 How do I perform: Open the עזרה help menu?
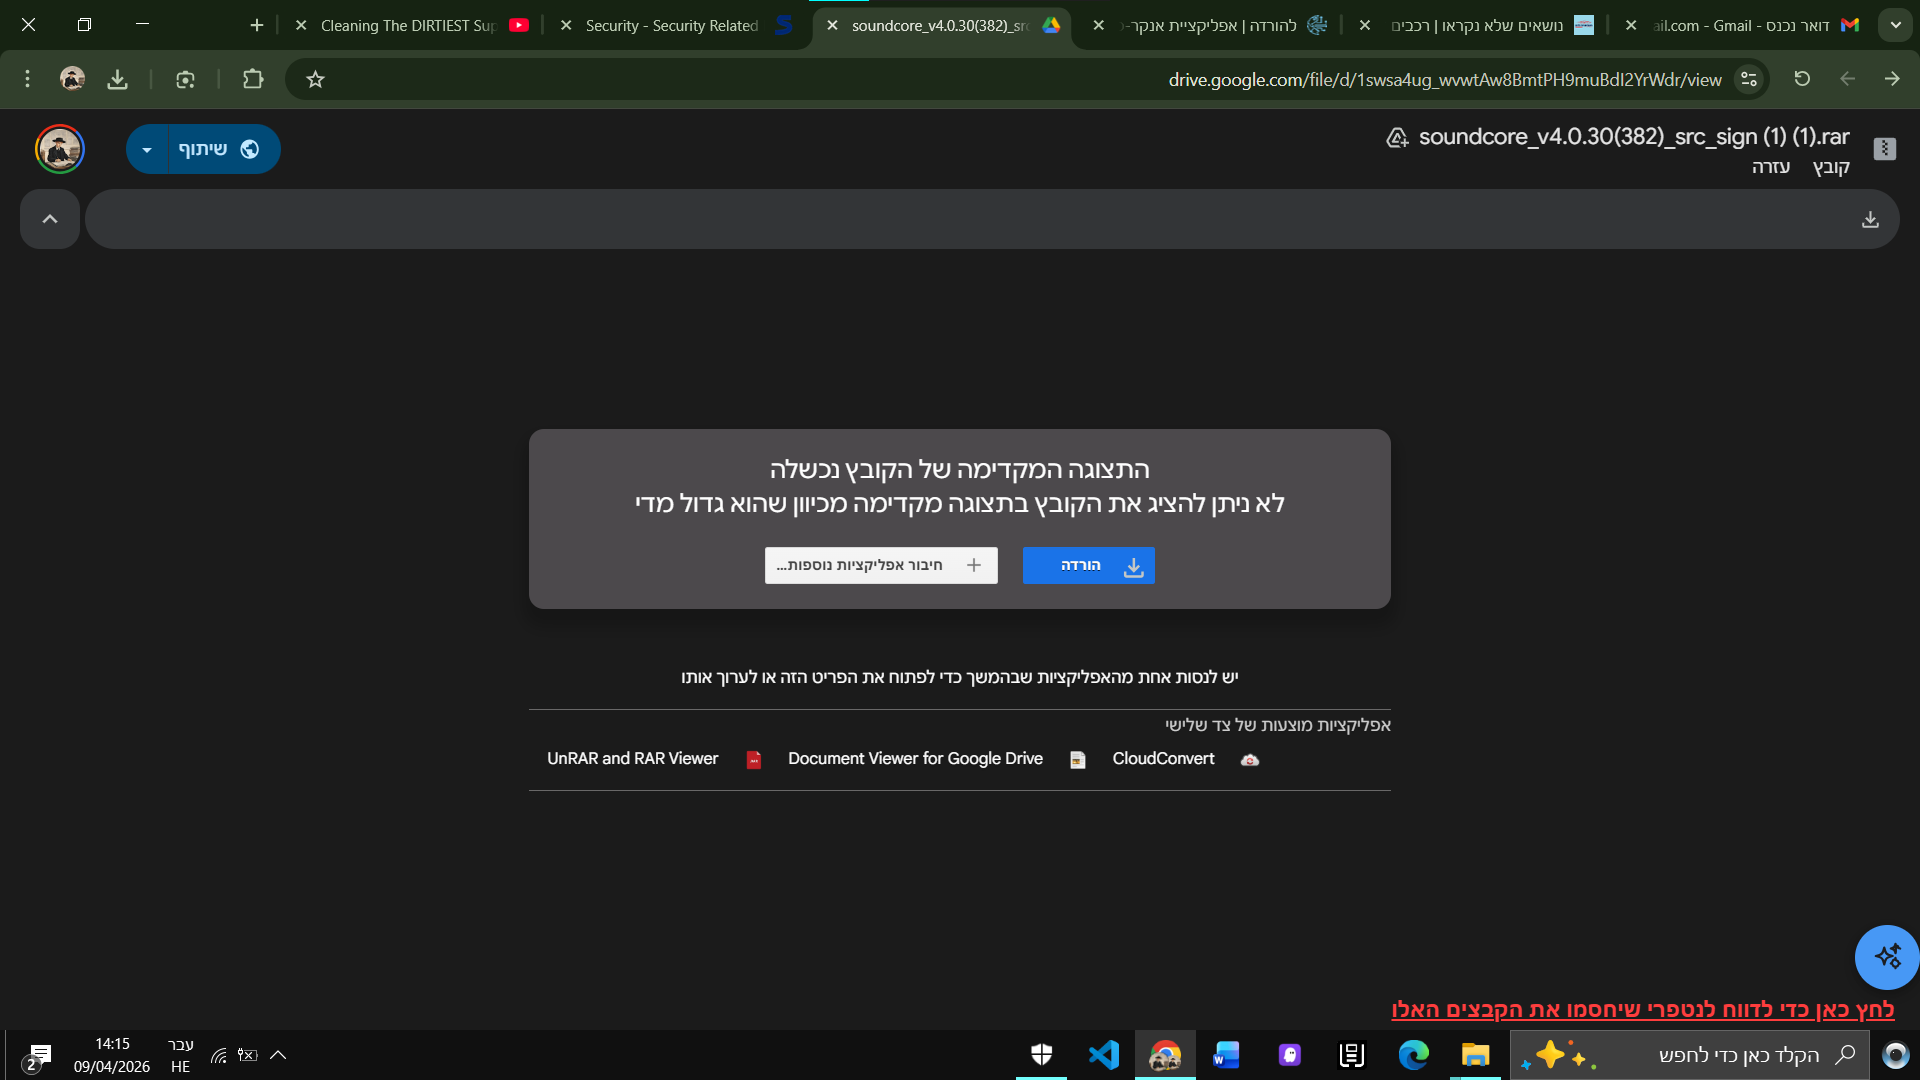[1770, 167]
